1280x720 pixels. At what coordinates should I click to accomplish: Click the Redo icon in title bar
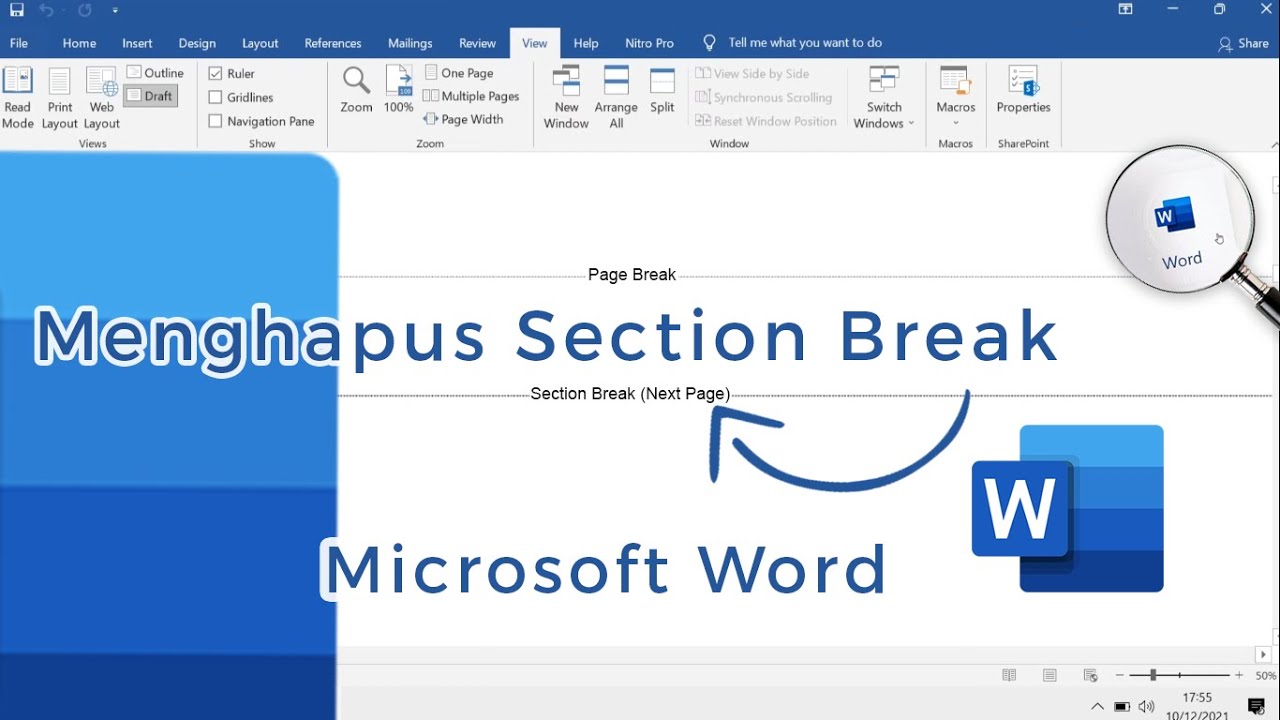[85, 10]
